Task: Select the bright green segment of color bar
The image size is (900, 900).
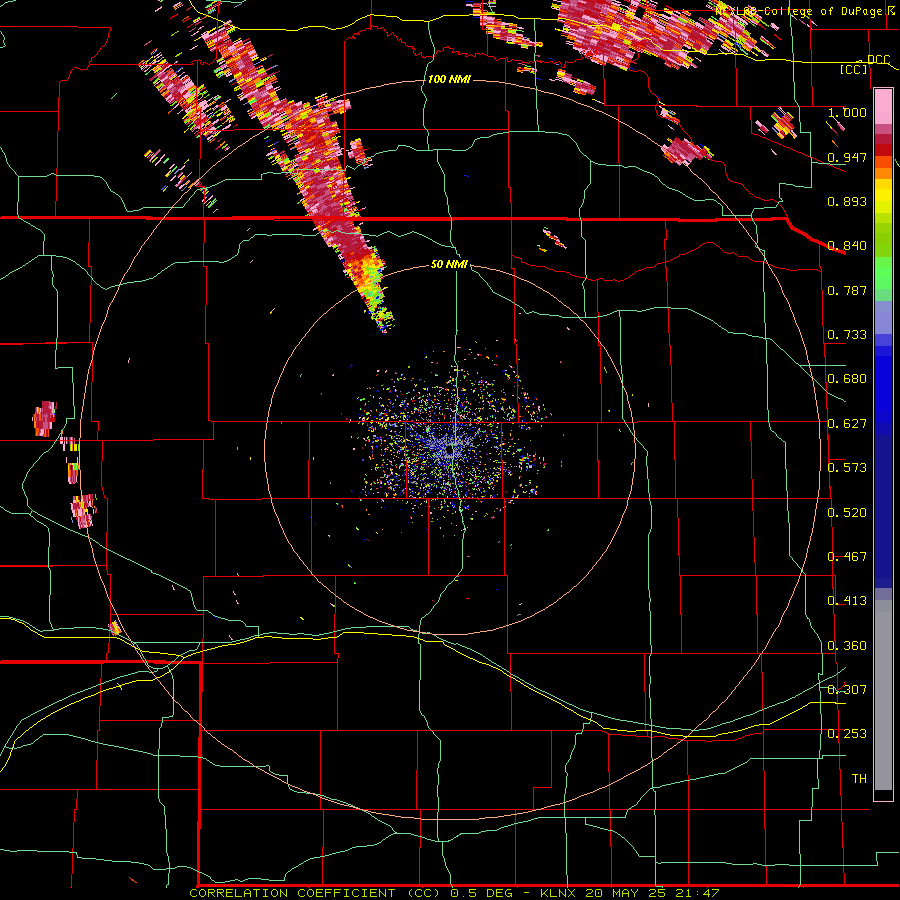Action: point(883,273)
